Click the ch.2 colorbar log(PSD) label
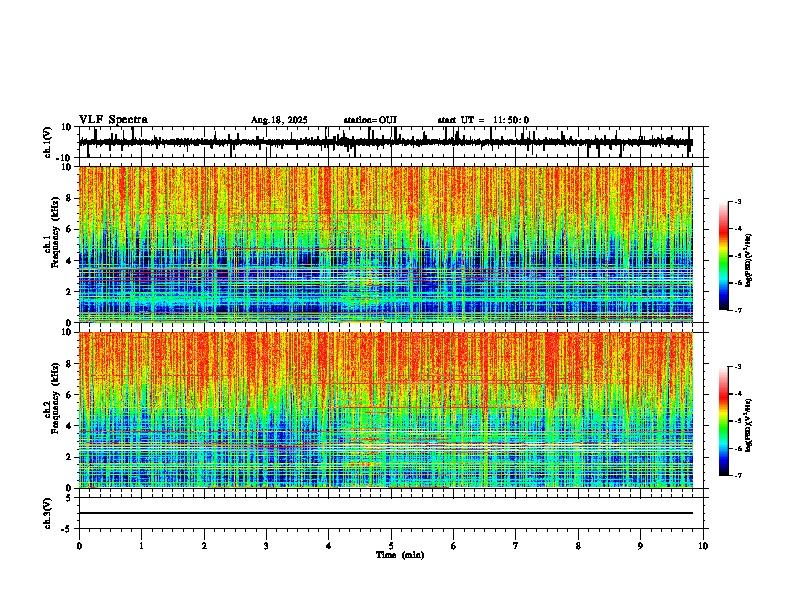Image resolution: width=792 pixels, height=612 pixels. click(x=749, y=424)
